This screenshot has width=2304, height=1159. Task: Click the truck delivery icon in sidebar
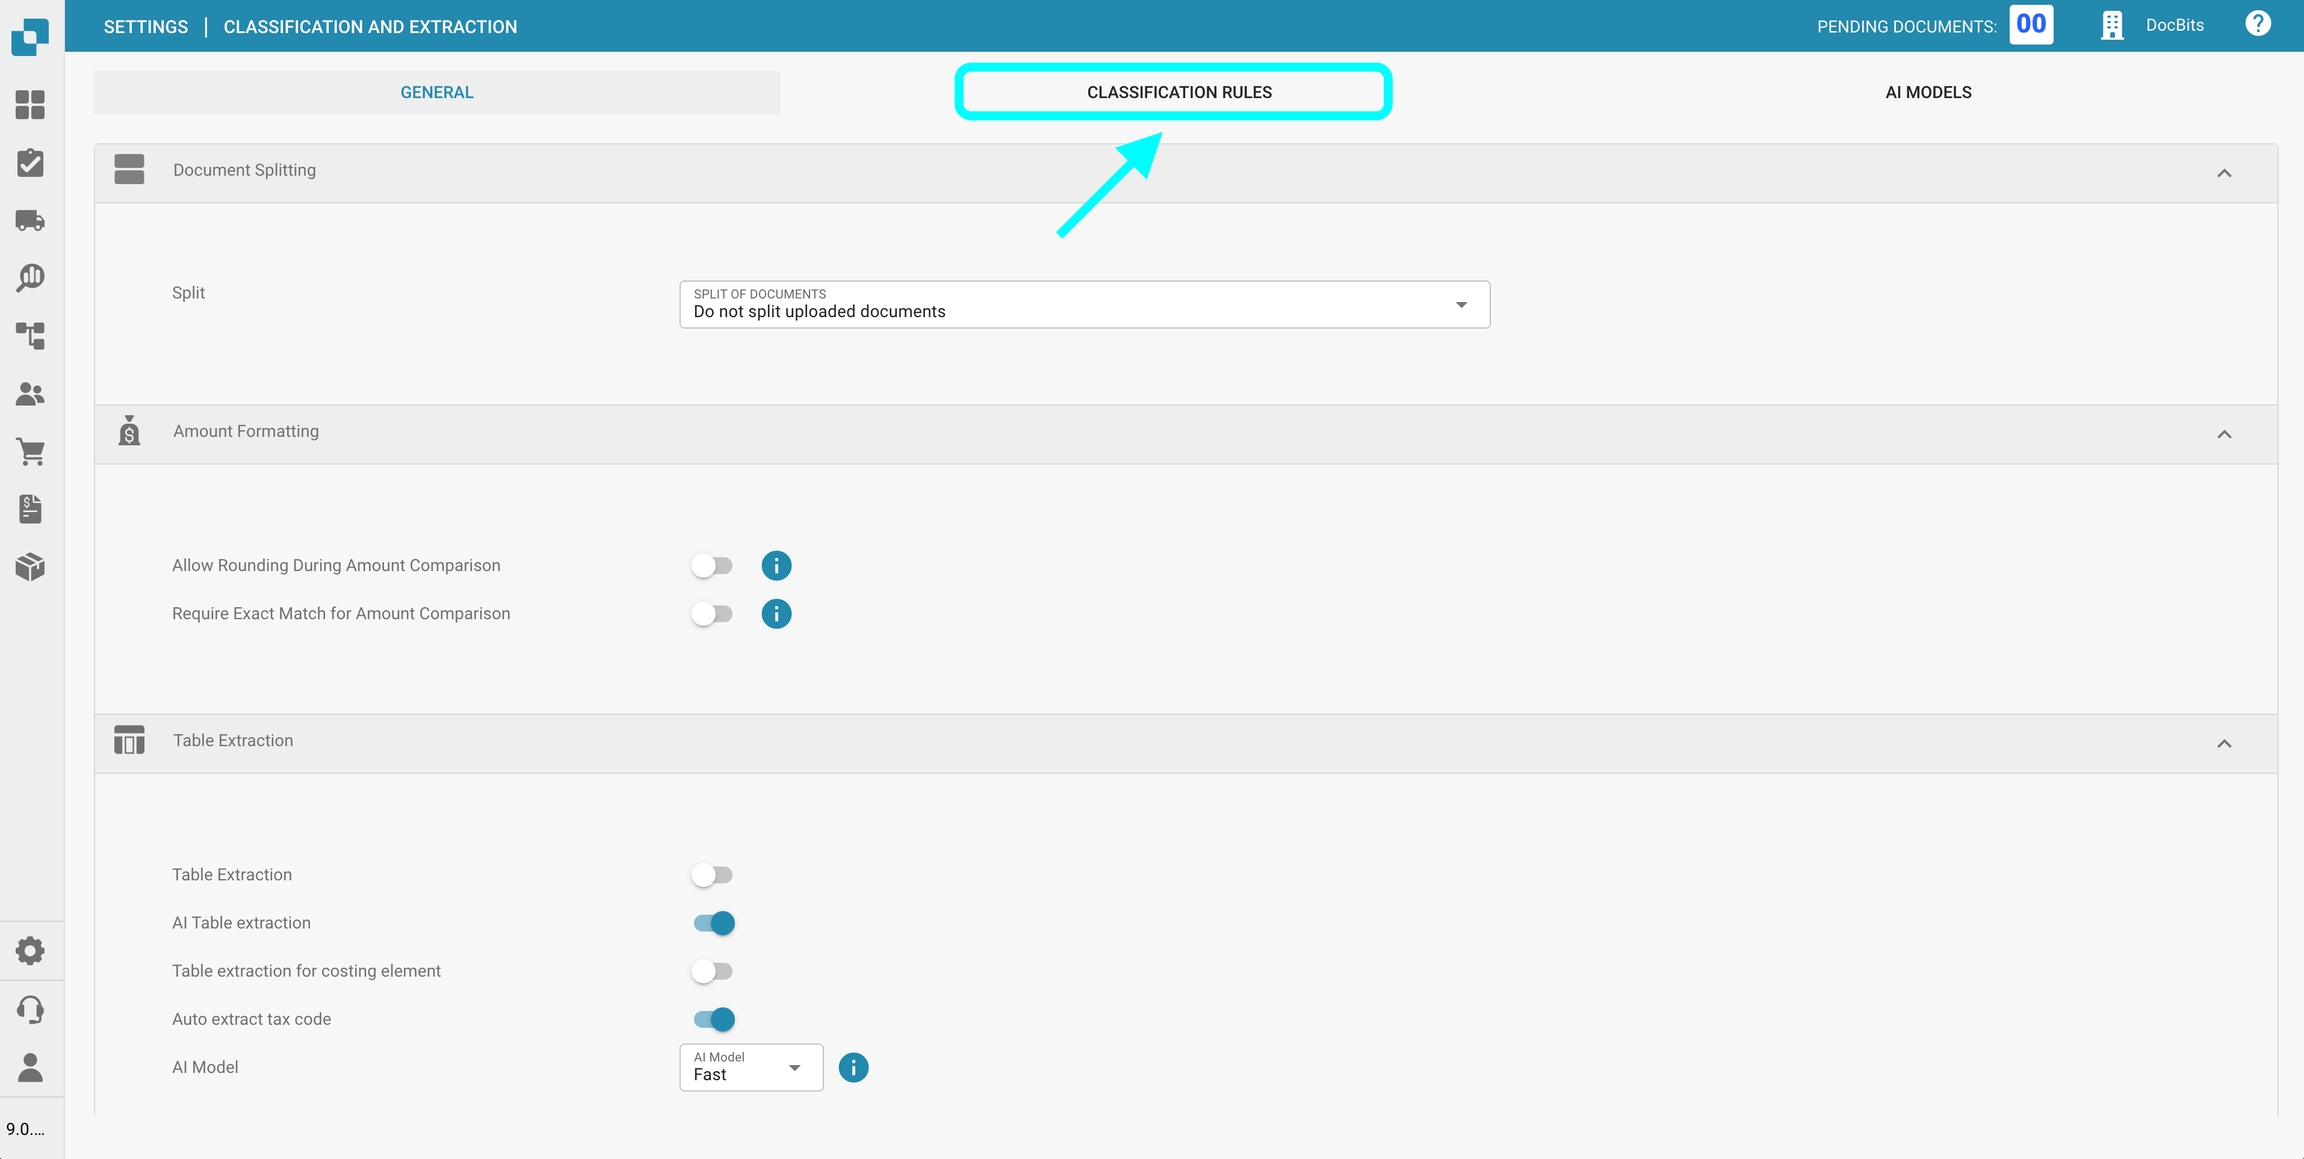(30, 220)
